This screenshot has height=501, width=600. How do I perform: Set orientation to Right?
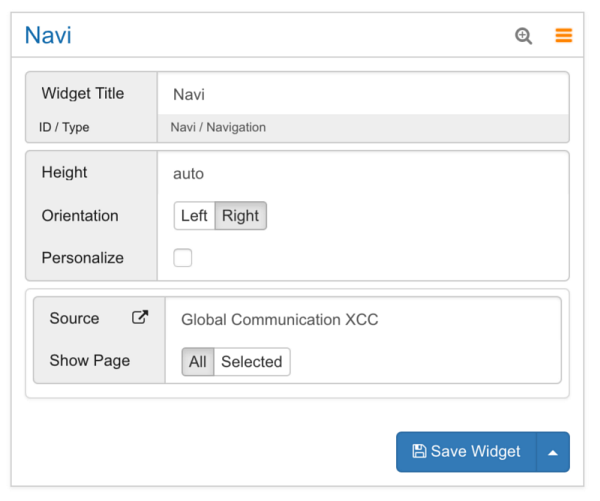coord(241,216)
